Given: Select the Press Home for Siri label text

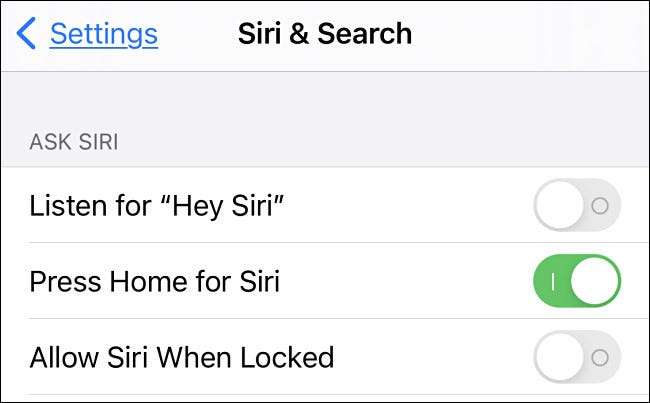Looking at the screenshot, I should (155, 281).
